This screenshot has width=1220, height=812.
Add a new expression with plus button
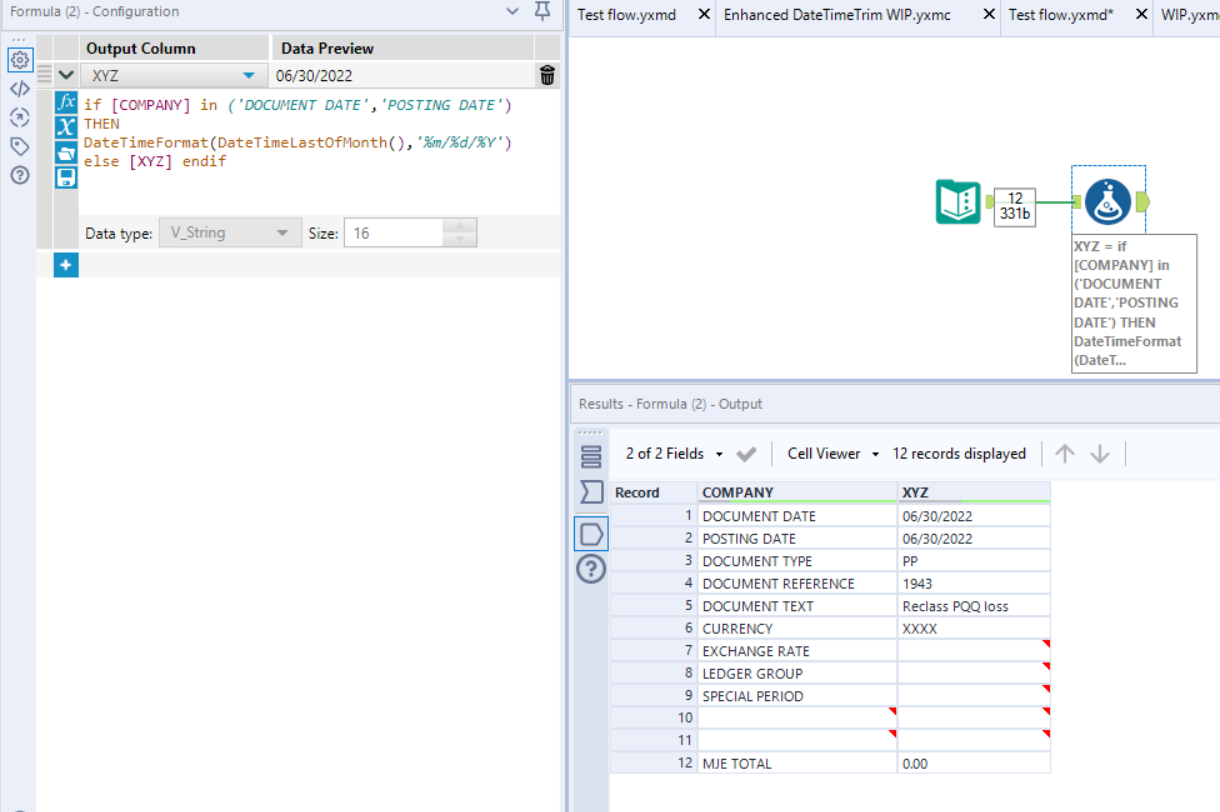(66, 265)
